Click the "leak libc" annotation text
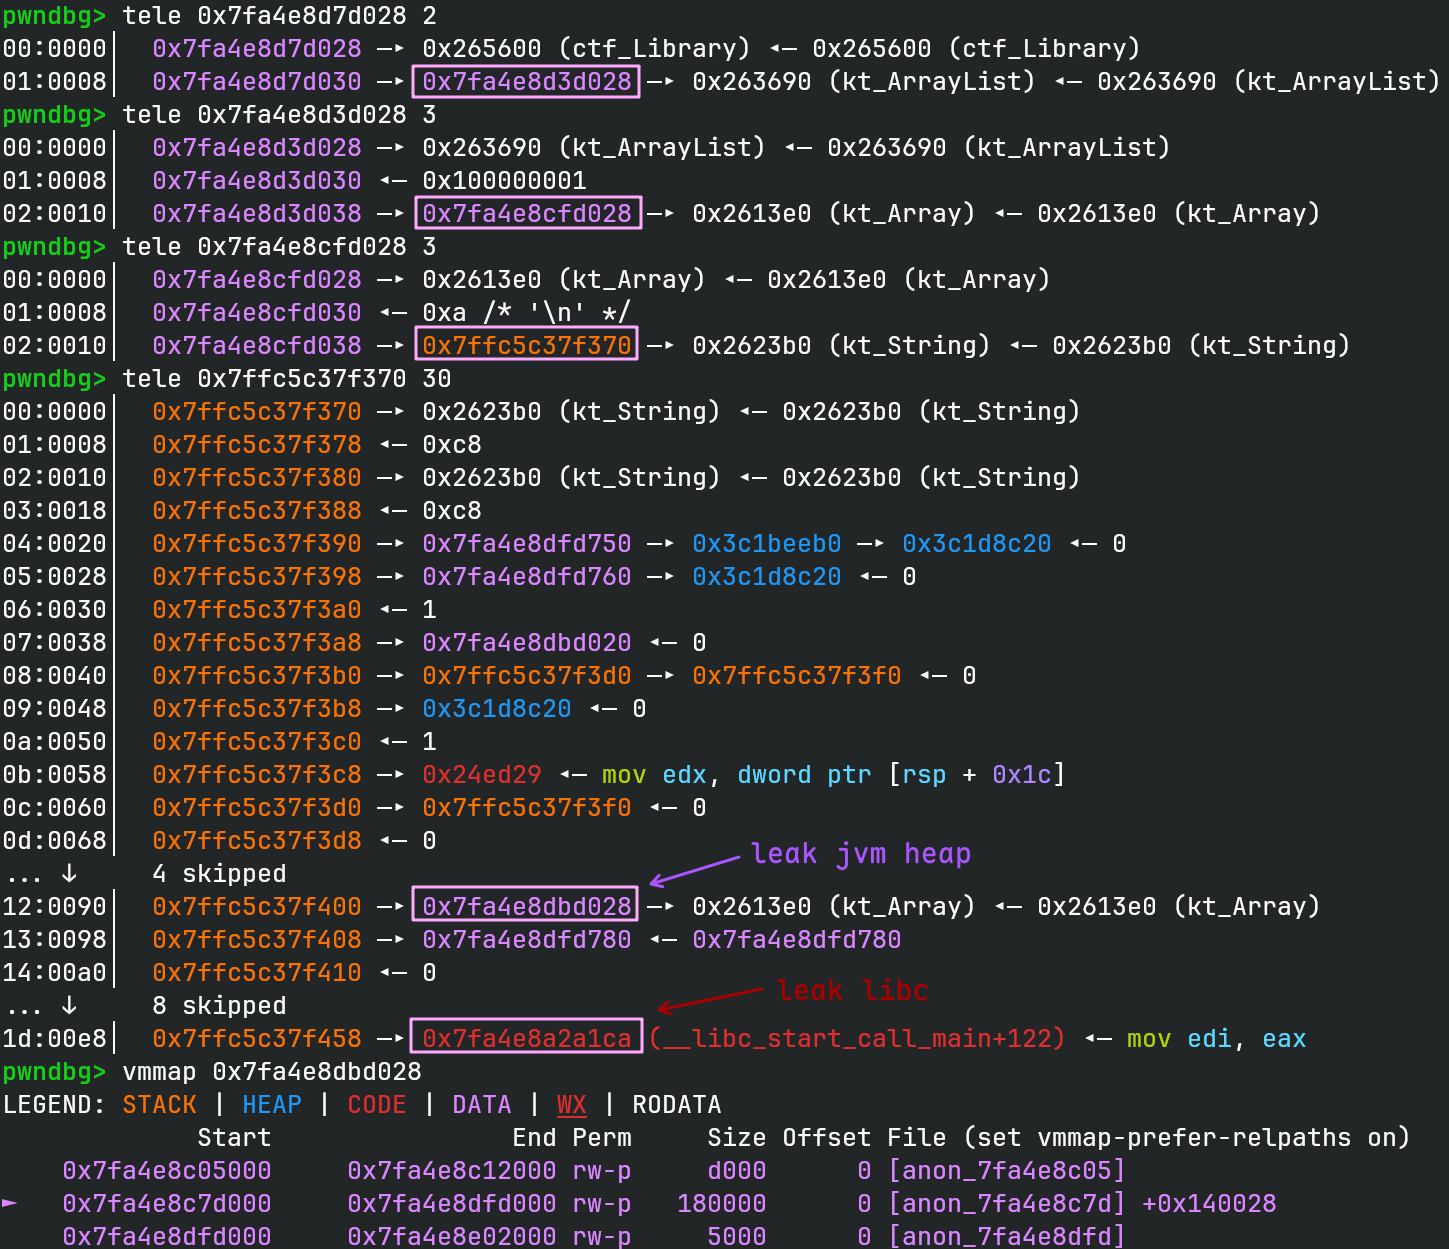1449x1249 pixels. click(852, 990)
